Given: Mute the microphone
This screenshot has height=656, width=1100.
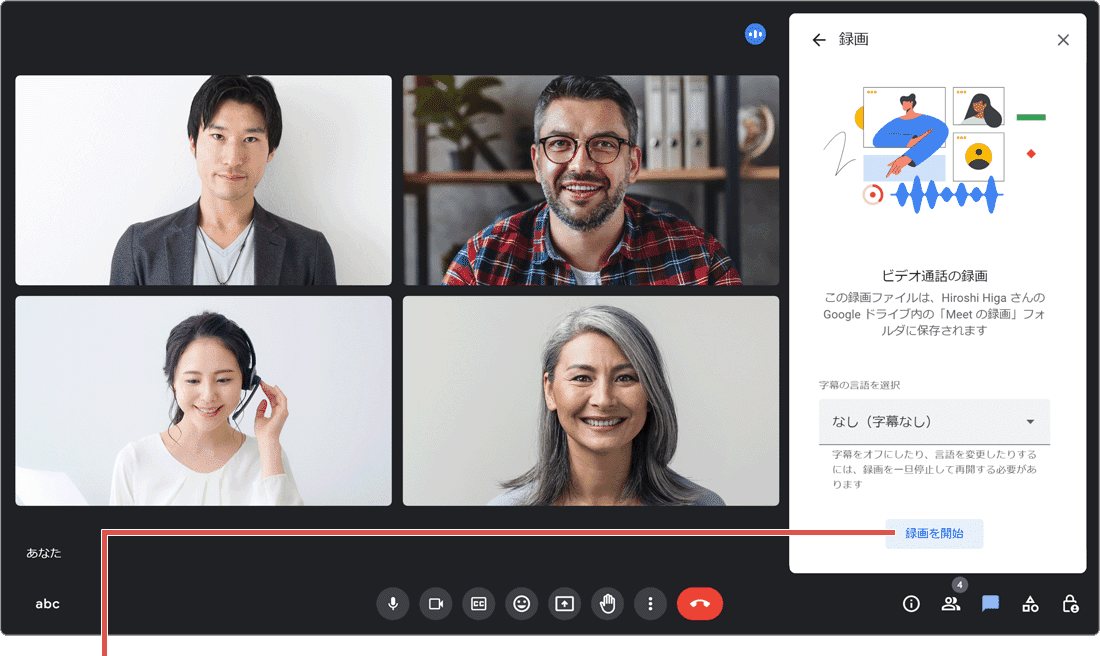Looking at the screenshot, I should point(393,603).
